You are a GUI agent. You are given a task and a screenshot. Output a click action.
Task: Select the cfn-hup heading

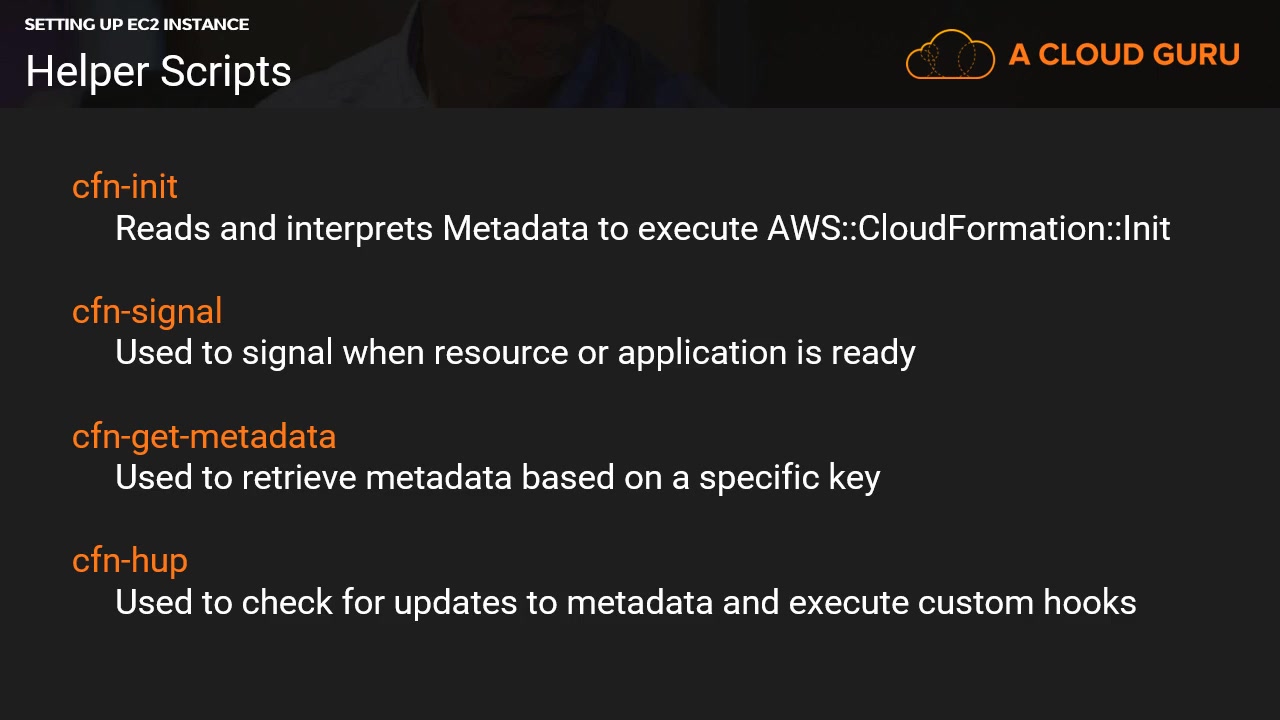[x=130, y=560]
